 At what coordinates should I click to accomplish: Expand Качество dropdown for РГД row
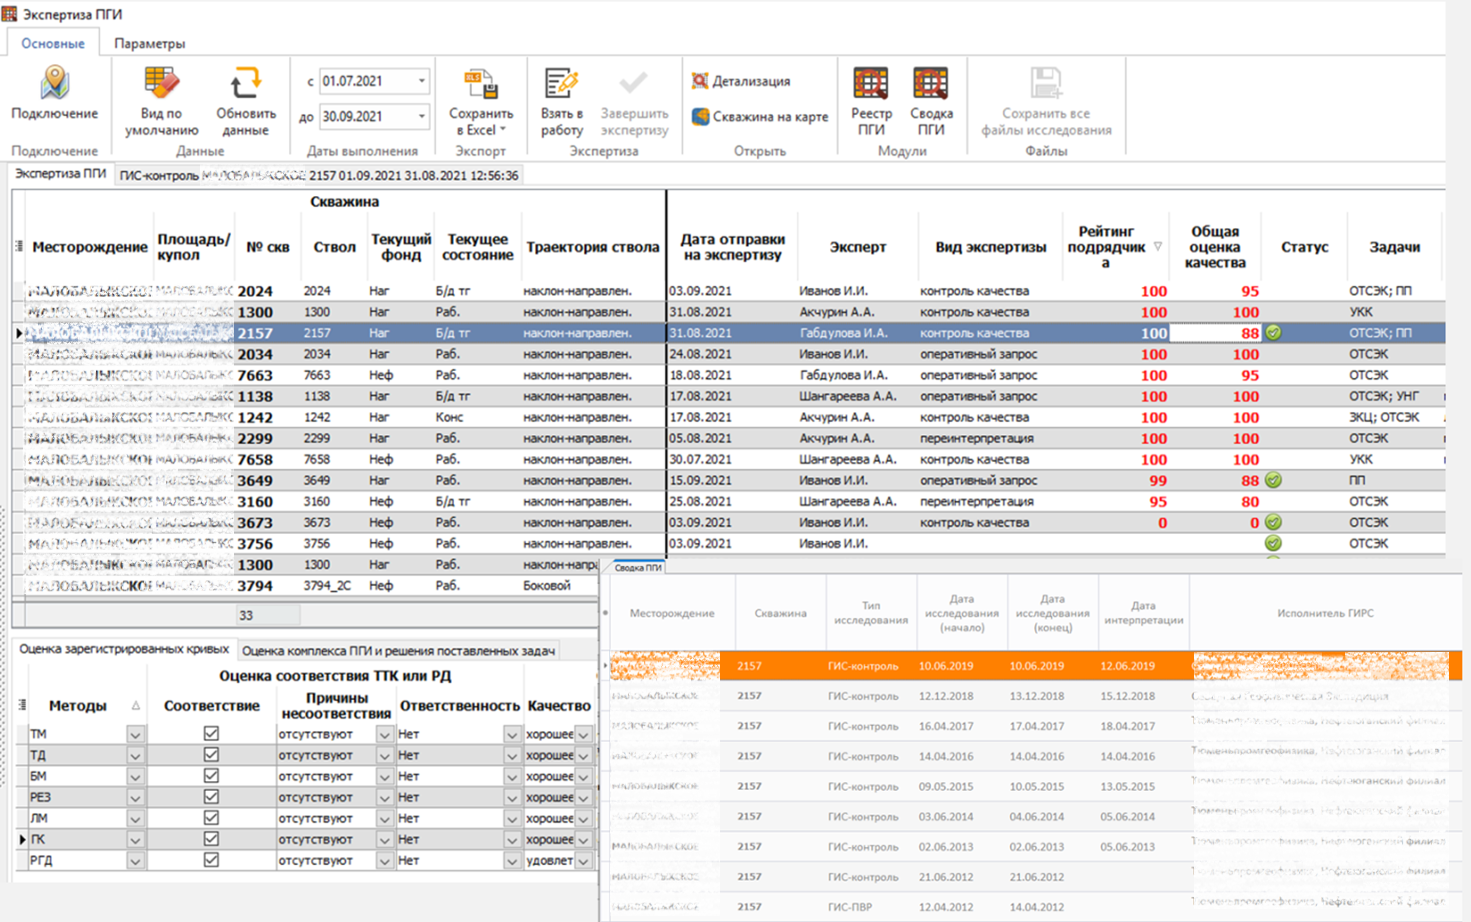click(583, 860)
